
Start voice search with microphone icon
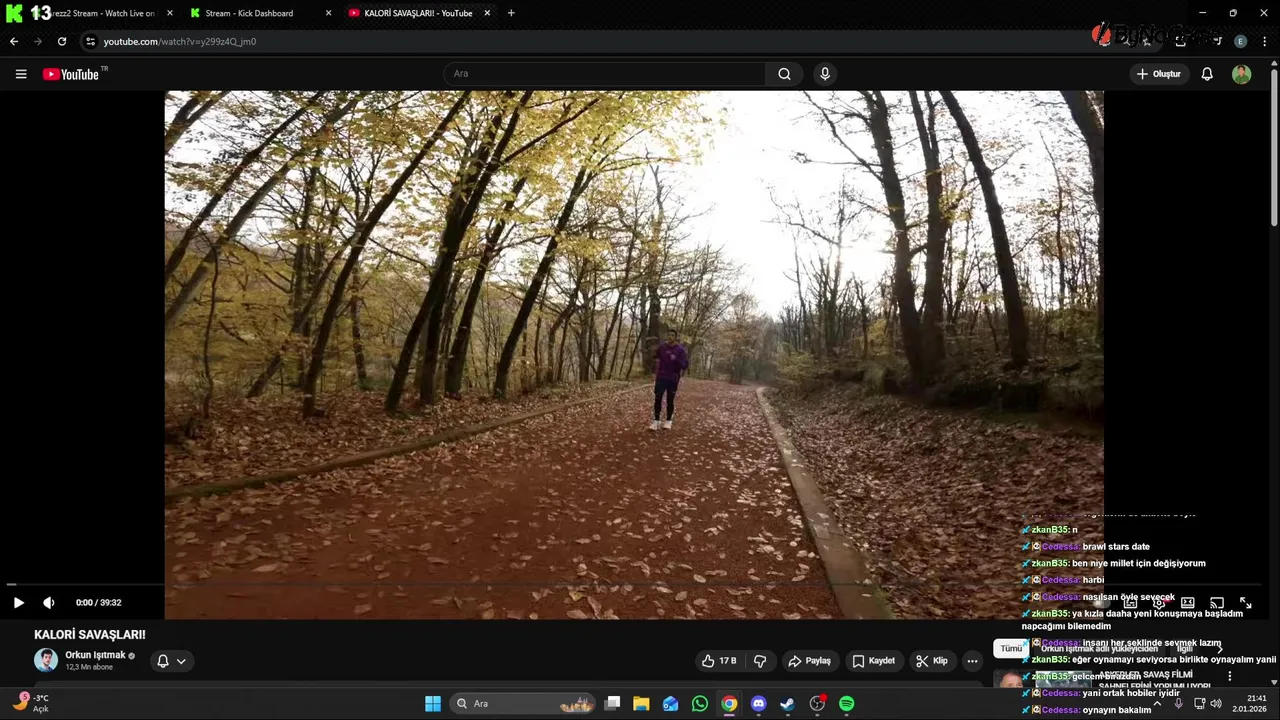pos(825,74)
